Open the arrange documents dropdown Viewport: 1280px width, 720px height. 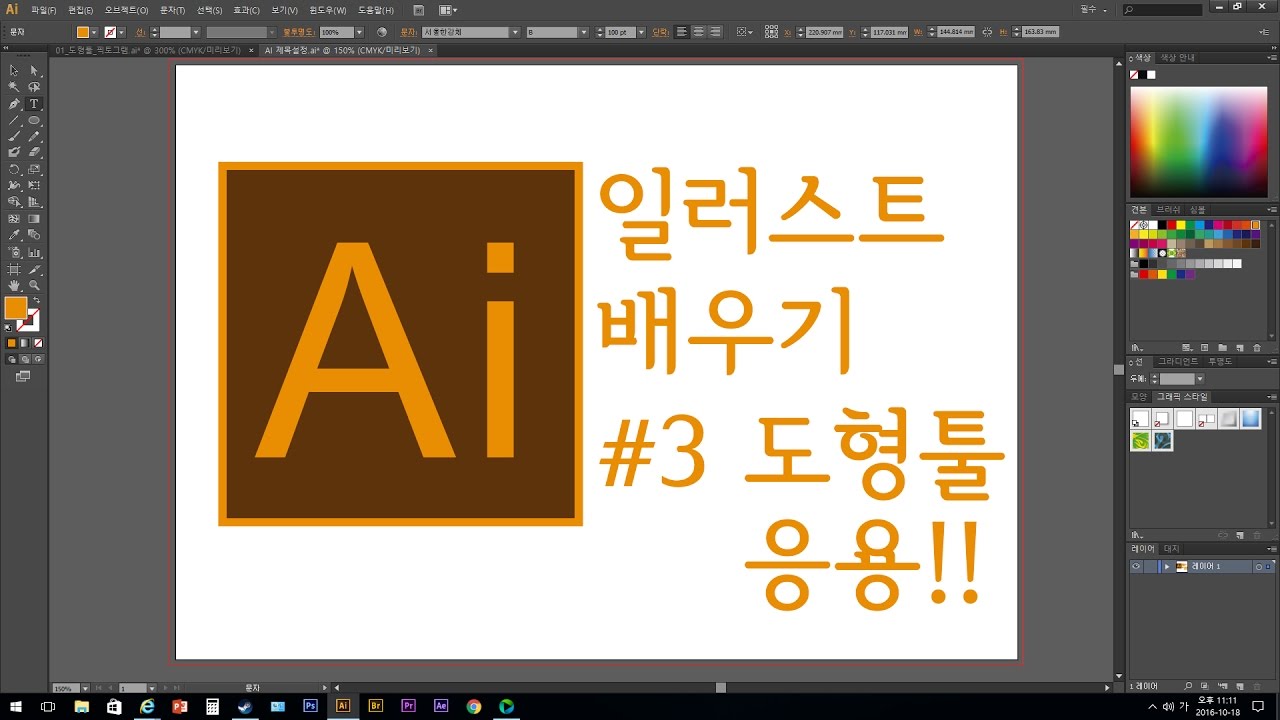447,10
